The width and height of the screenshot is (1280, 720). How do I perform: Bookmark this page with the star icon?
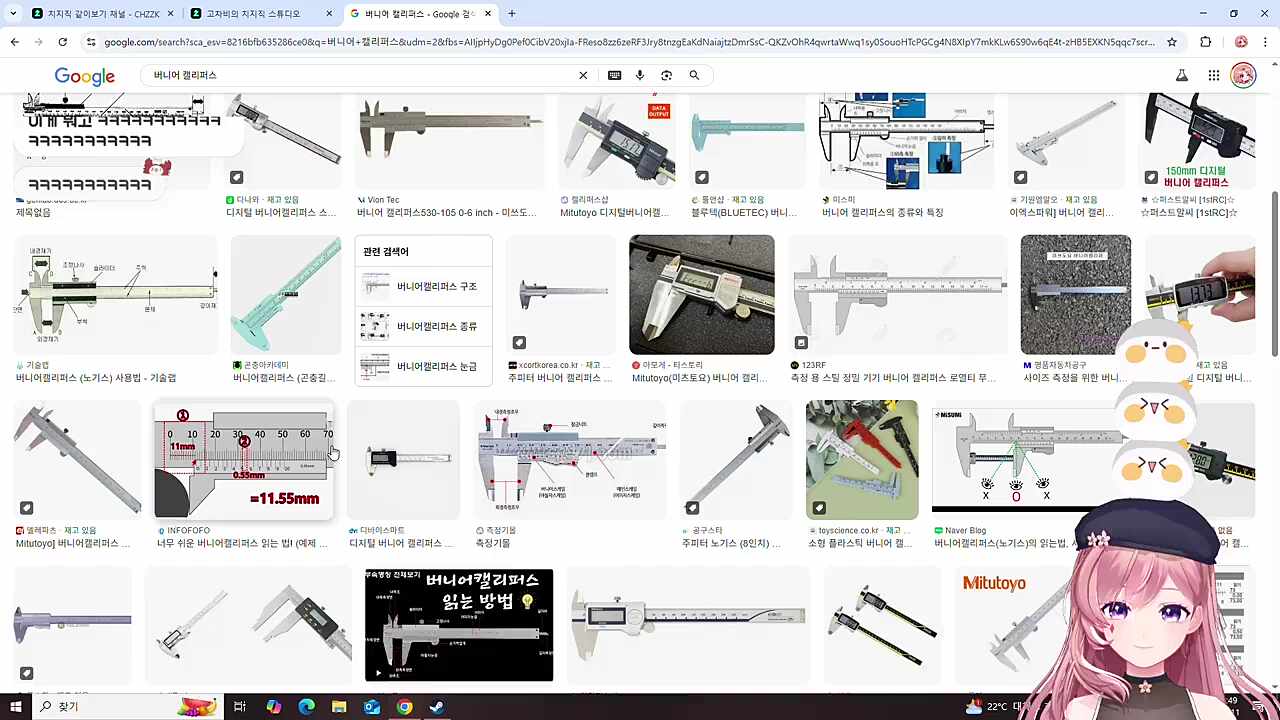point(1172,42)
